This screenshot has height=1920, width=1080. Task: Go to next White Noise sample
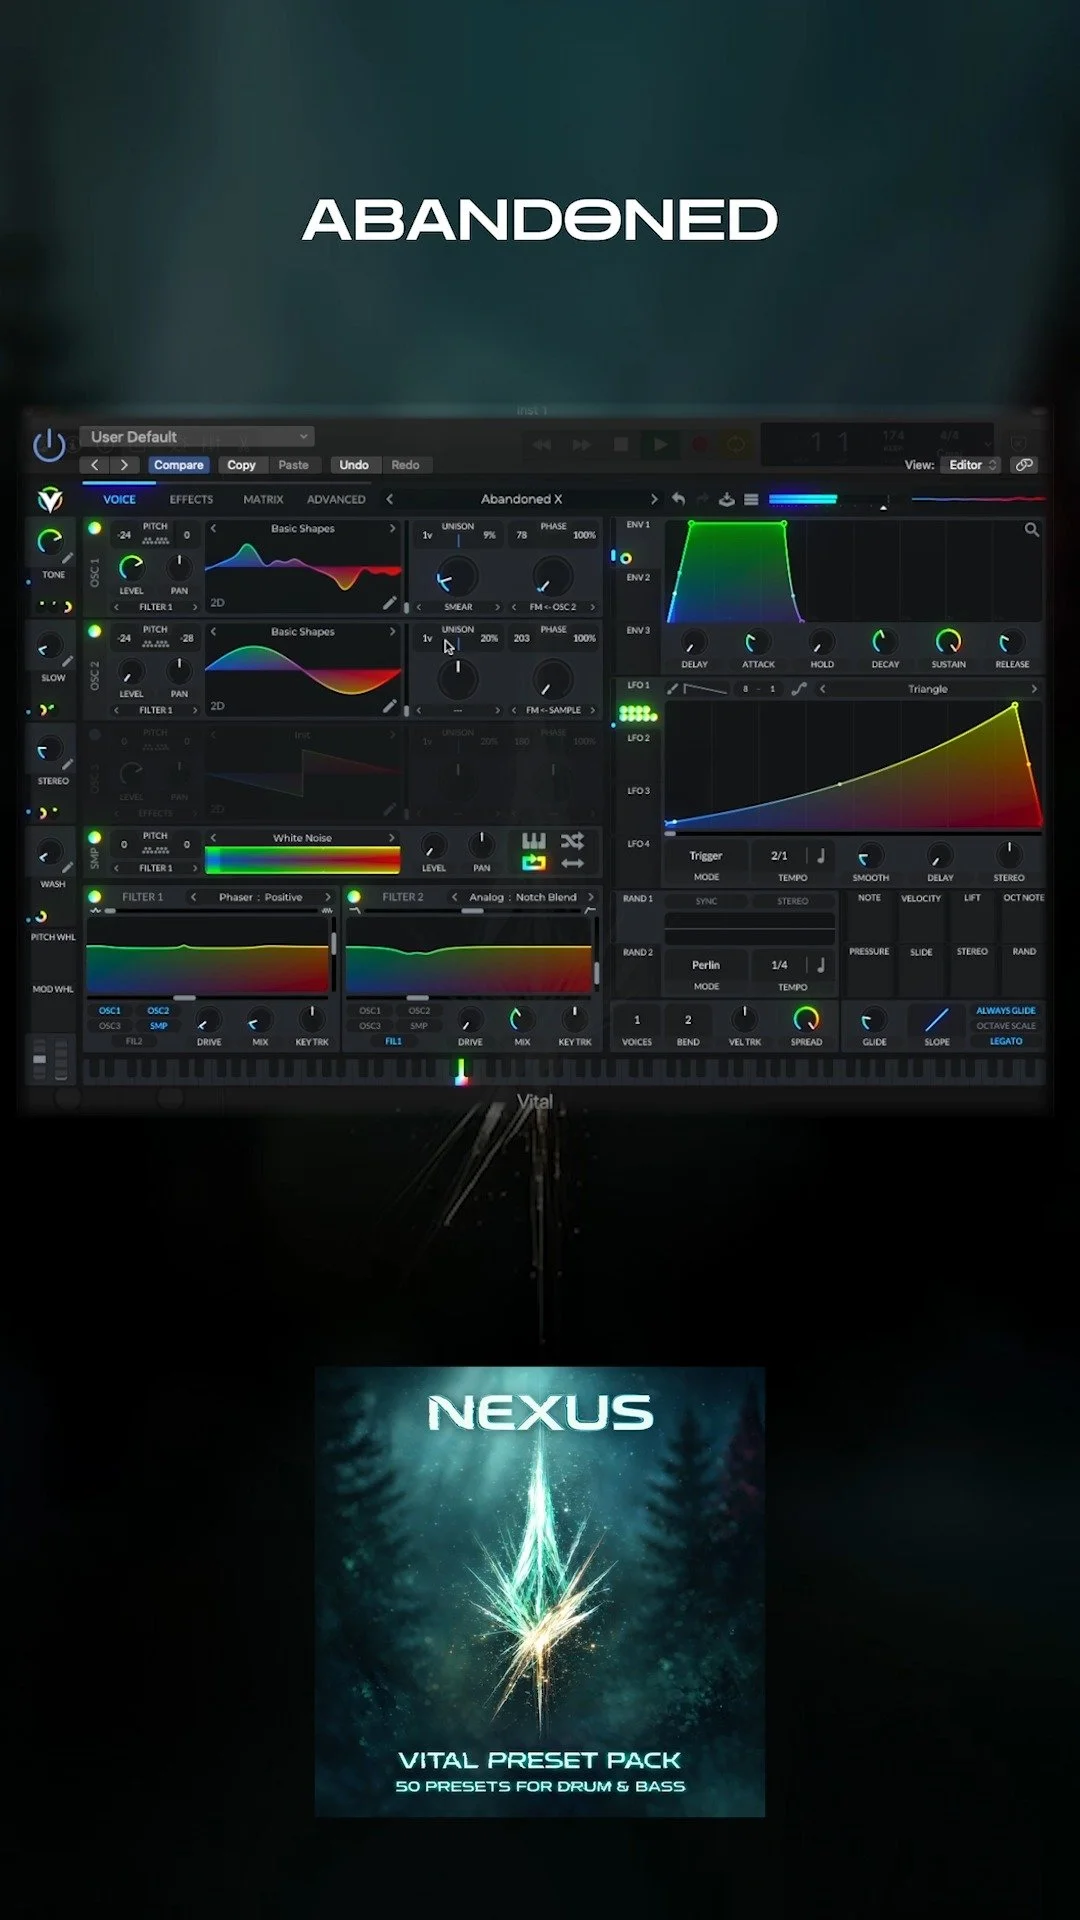(x=392, y=837)
